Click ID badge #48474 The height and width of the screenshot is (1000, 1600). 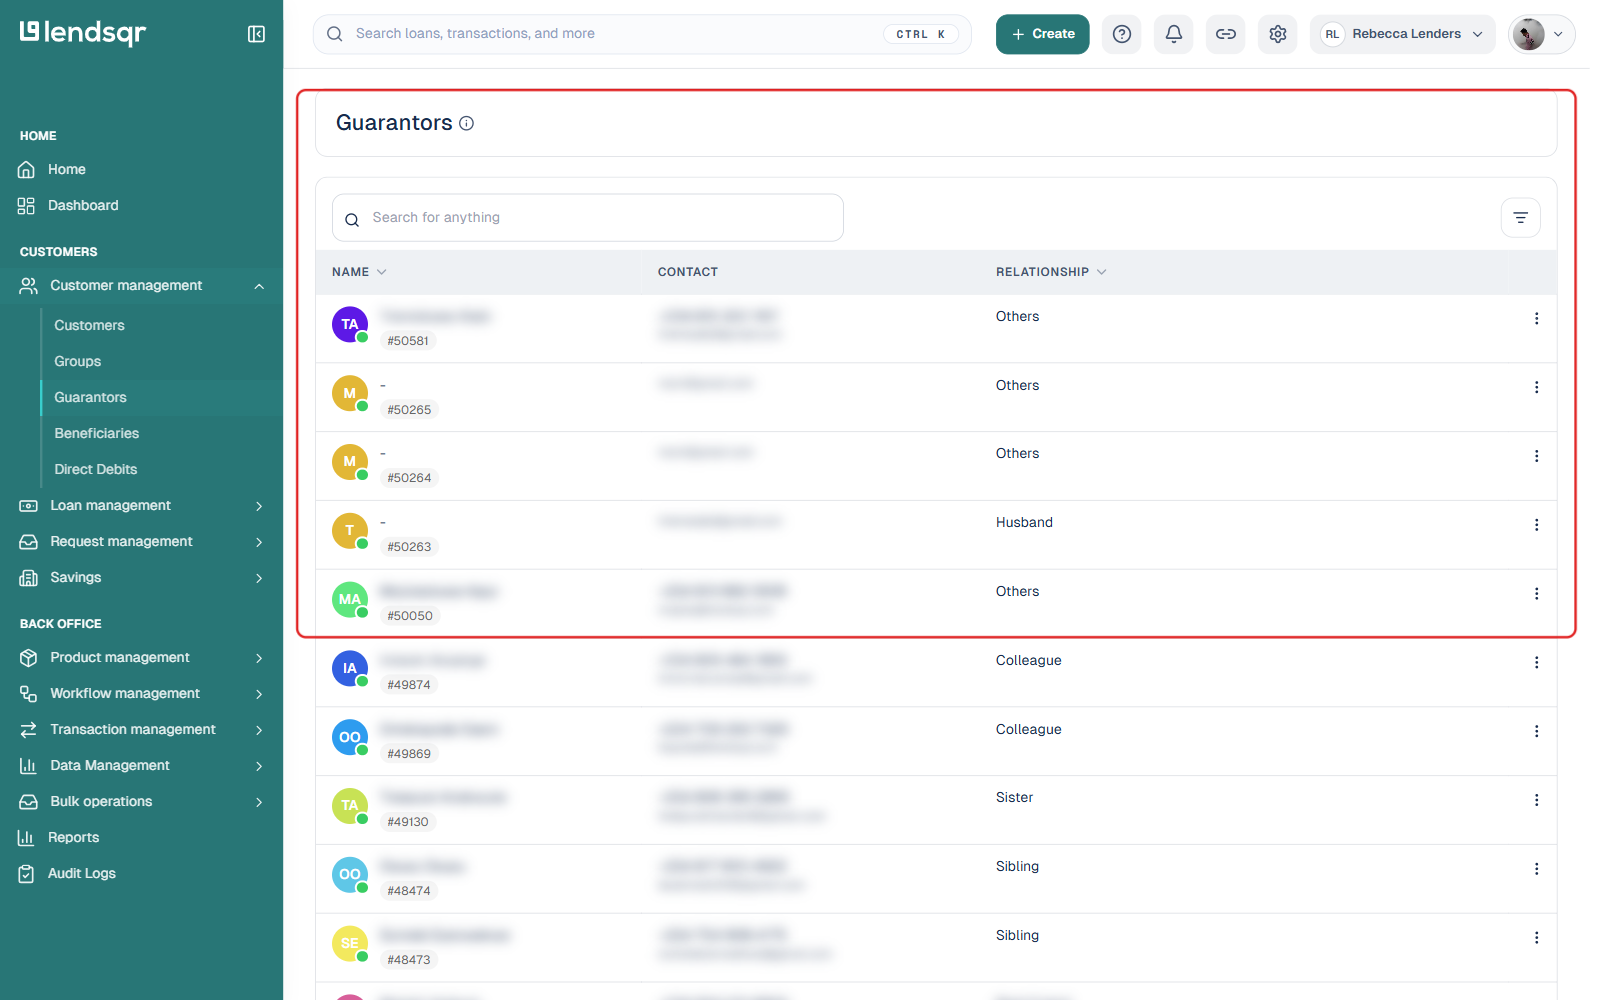point(409,891)
